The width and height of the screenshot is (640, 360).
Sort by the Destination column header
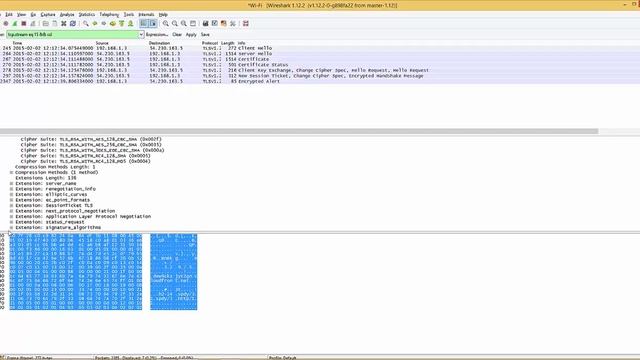pos(159,43)
